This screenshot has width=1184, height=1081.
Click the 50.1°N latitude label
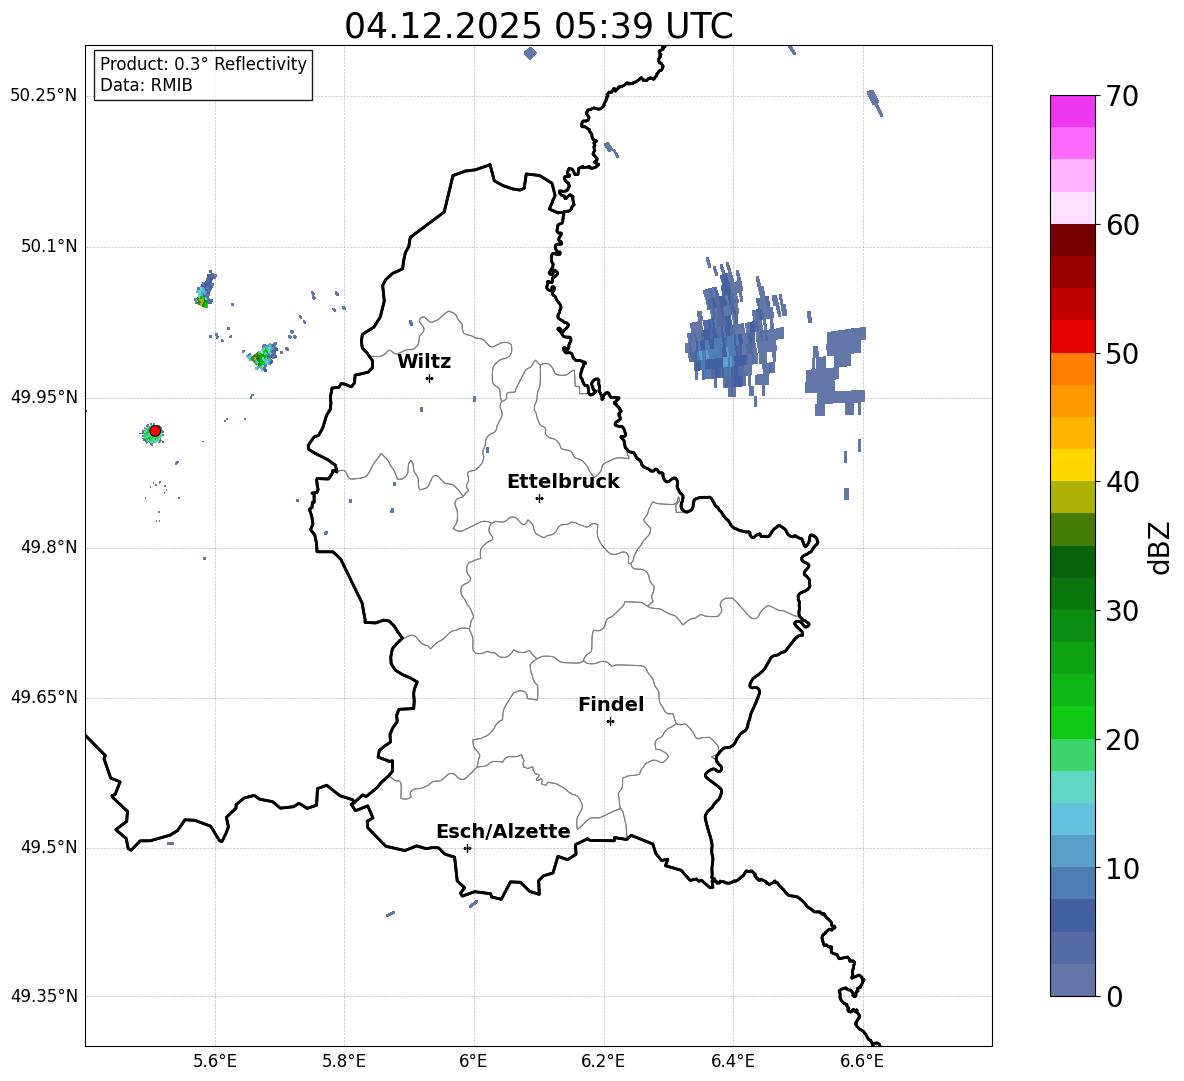(x=49, y=247)
